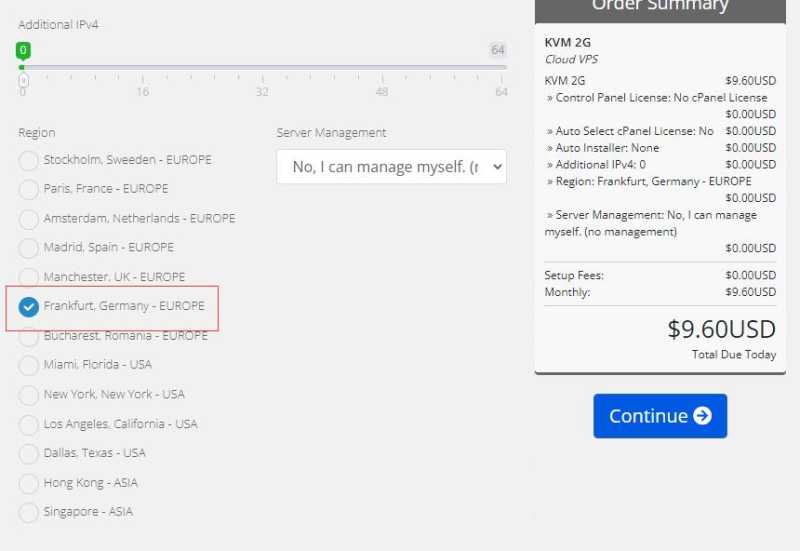This screenshot has height=551, width=800.
Task: Click the Continue button
Action: (660, 416)
